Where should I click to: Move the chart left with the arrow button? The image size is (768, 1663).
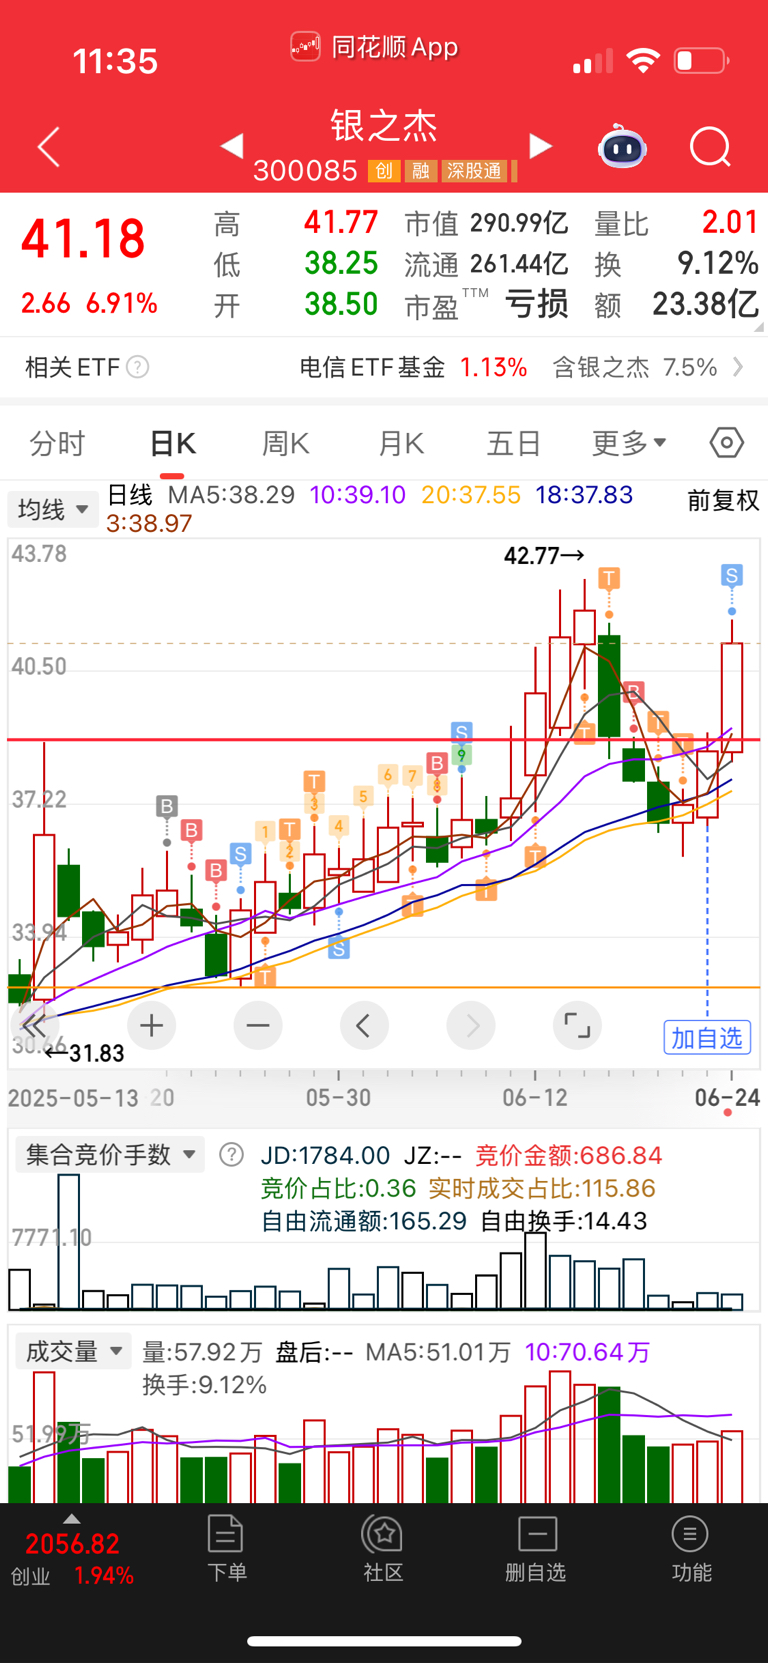[x=364, y=1026]
